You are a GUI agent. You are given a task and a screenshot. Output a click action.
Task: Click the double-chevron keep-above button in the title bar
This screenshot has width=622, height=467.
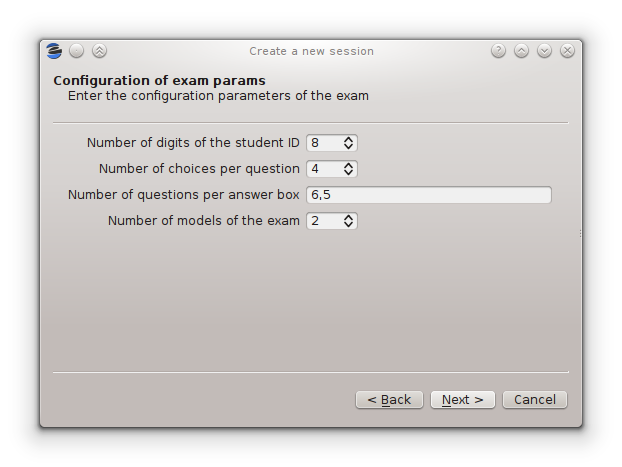click(x=99, y=51)
